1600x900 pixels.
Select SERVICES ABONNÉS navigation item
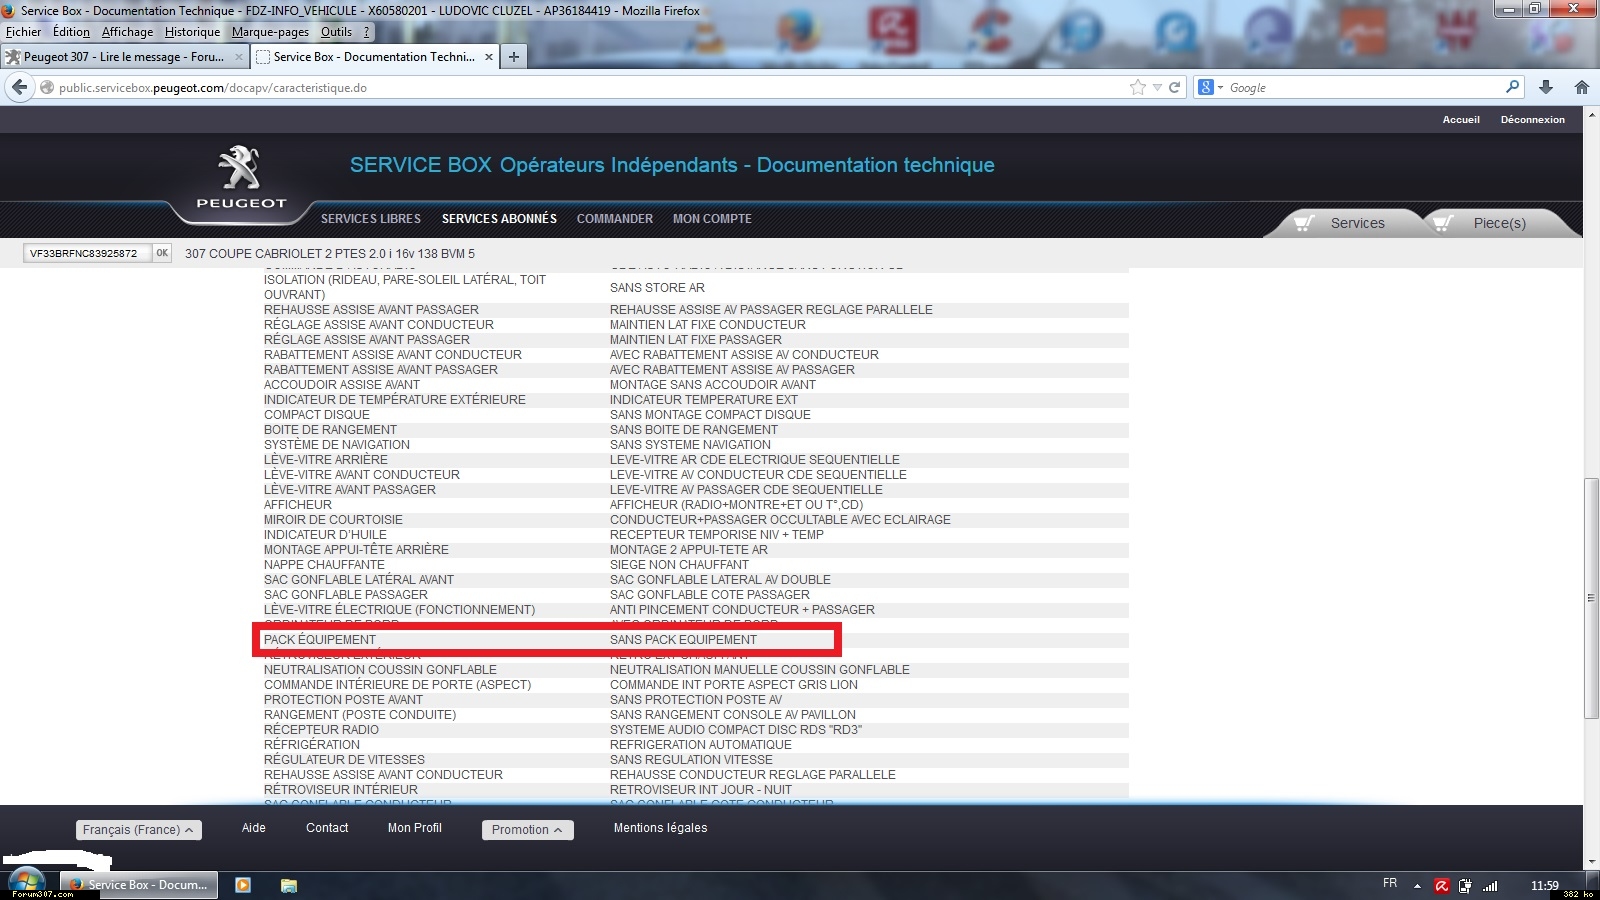499,219
